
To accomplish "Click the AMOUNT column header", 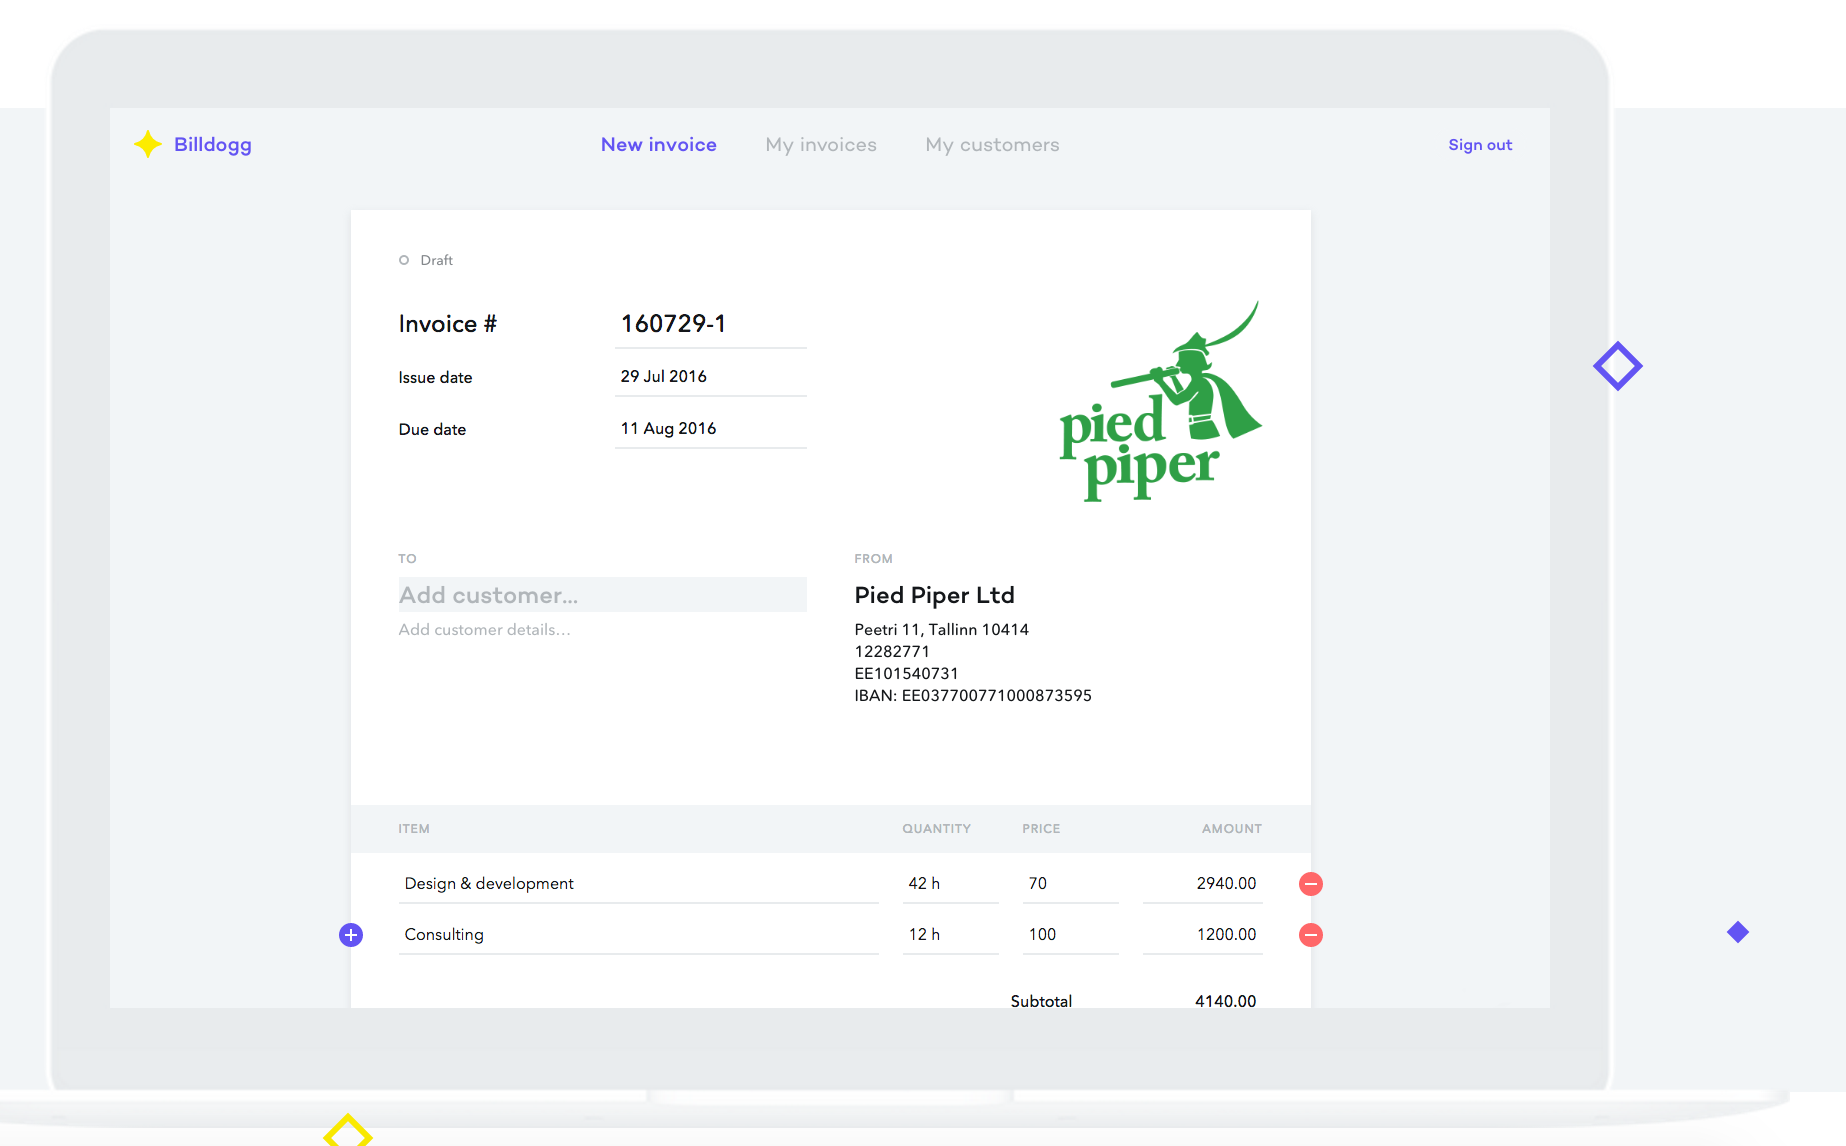I will click(x=1232, y=829).
